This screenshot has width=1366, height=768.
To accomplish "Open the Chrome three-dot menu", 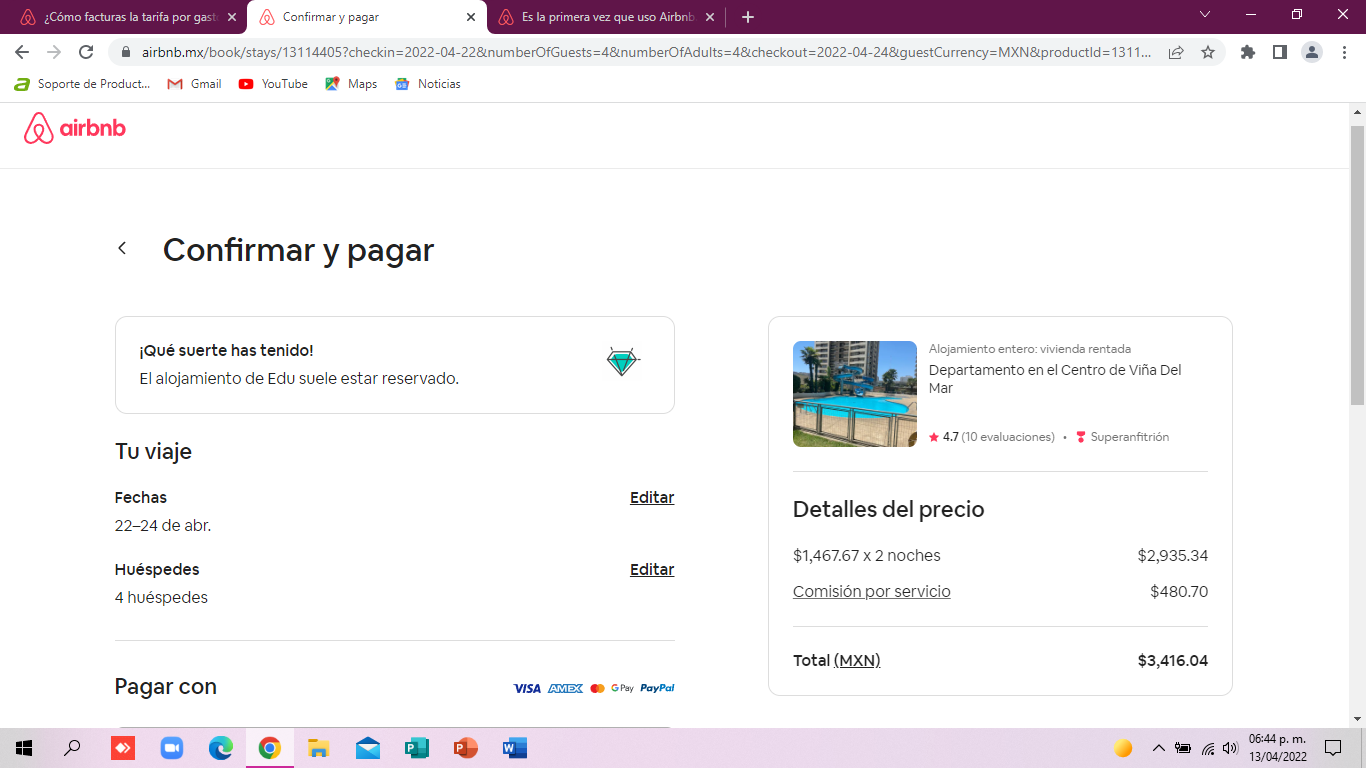I will [1344, 52].
